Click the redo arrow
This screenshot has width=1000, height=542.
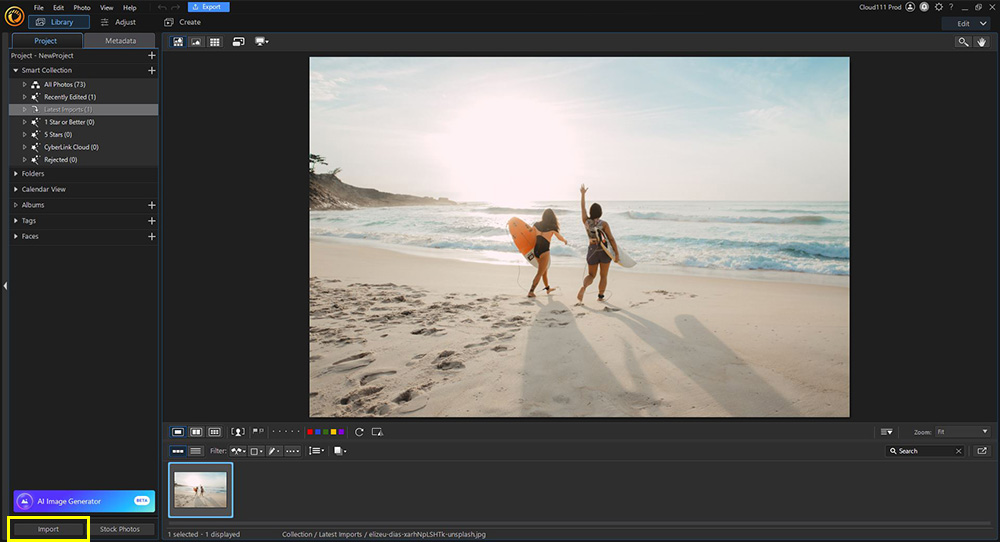click(175, 7)
